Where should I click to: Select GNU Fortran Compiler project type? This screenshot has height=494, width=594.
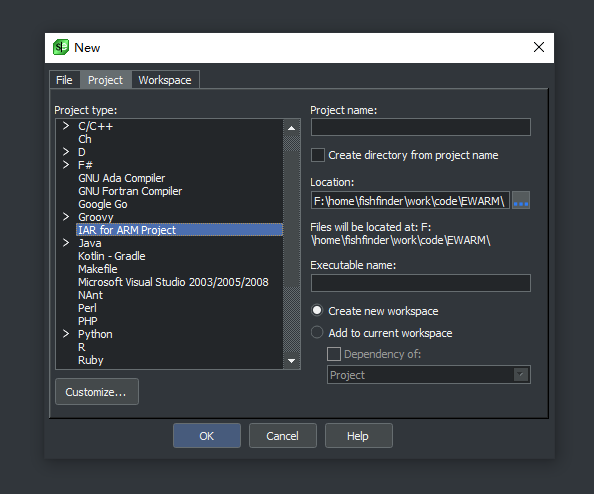click(130, 191)
